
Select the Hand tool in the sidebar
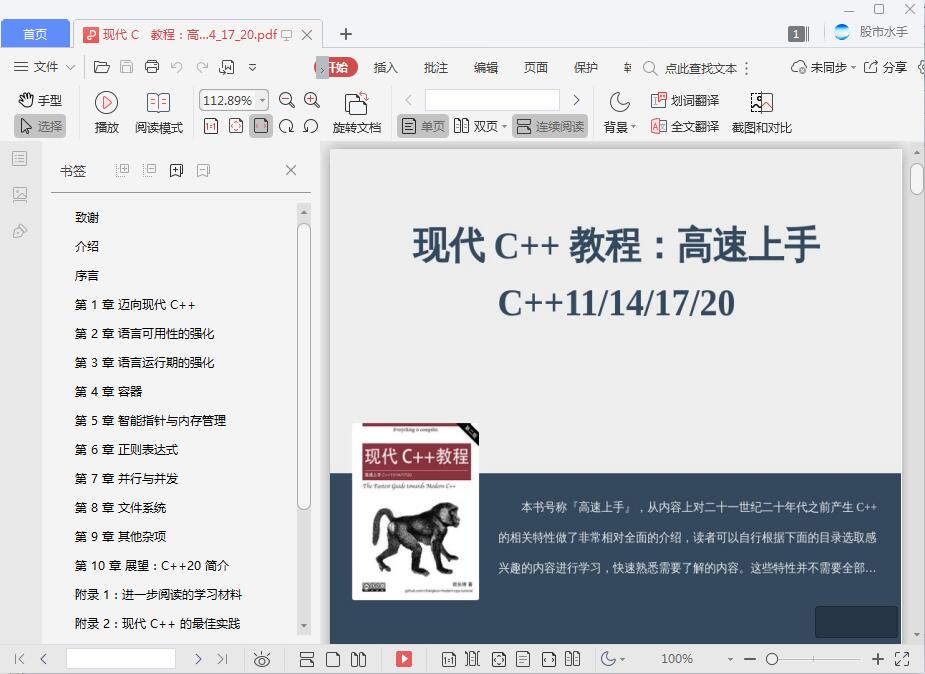[42, 99]
